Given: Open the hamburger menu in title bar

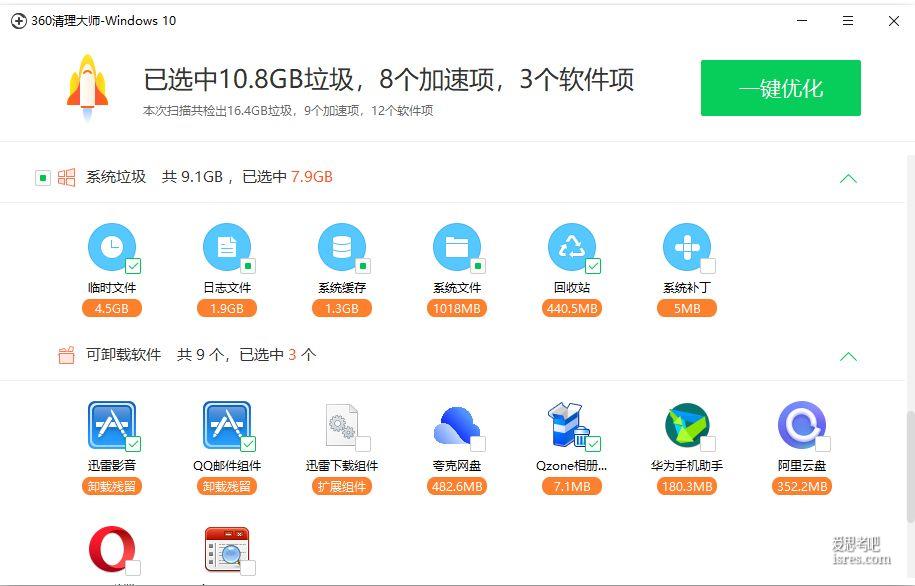Looking at the screenshot, I should [x=848, y=20].
